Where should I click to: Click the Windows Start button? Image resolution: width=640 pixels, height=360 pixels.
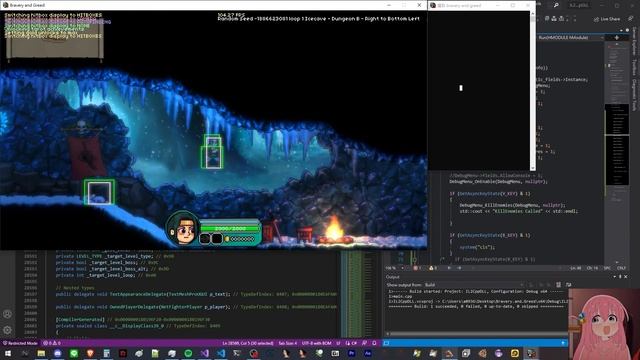click(x=8, y=353)
